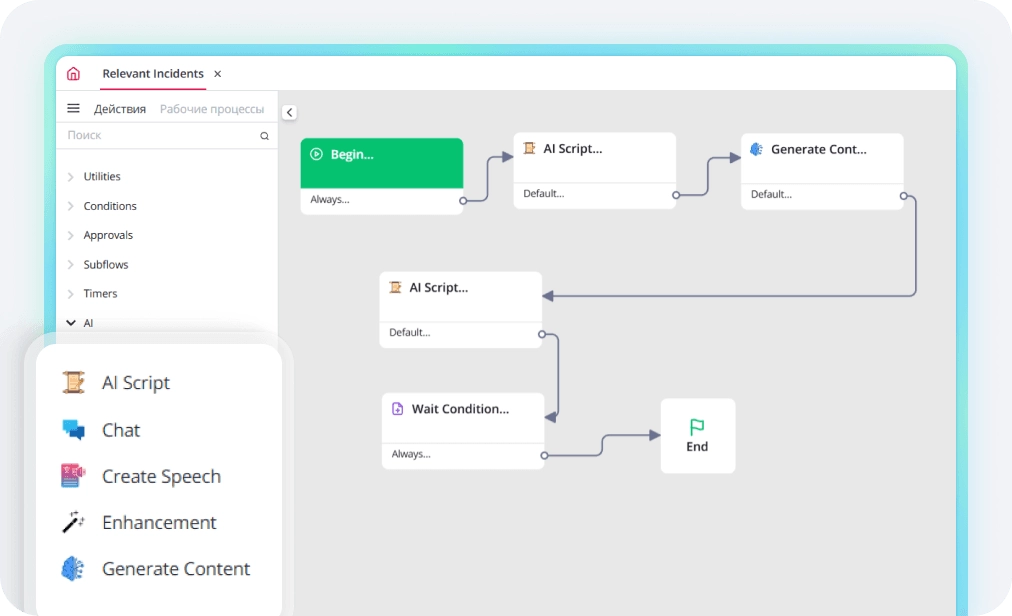Image resolution: width=1012 pixels, height=616 pixels.
Task: Collapse the AI category chevron
Action: (x=71, y=322)
